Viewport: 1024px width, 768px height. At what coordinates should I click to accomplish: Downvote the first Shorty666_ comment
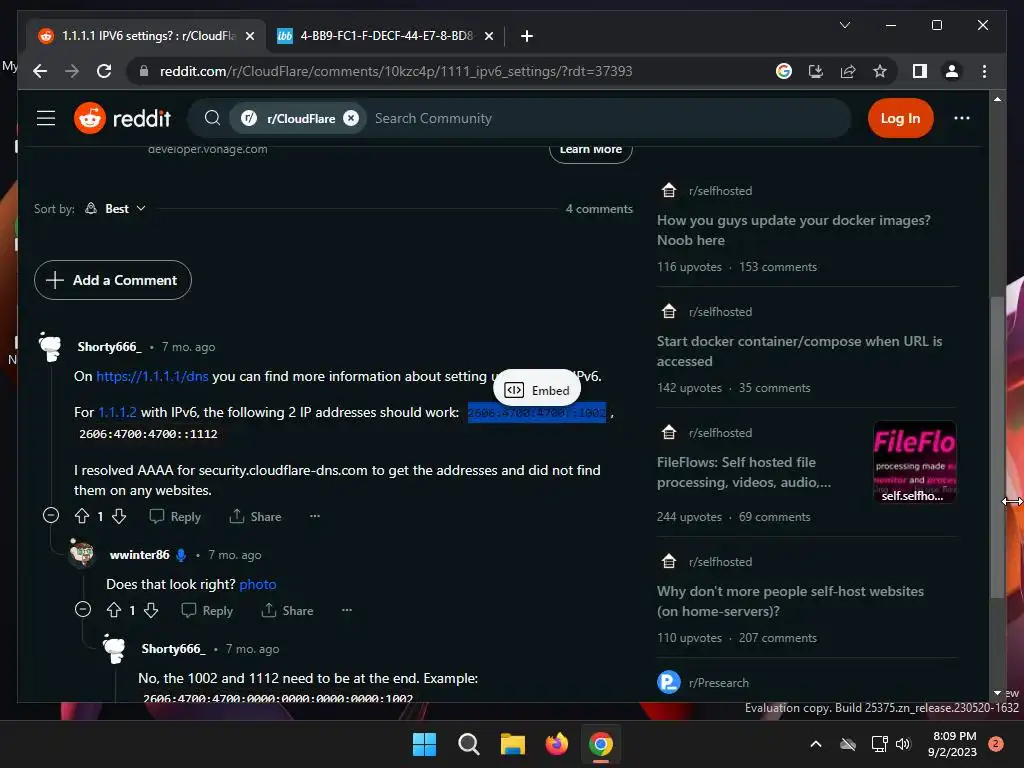[x=119, y=517]
